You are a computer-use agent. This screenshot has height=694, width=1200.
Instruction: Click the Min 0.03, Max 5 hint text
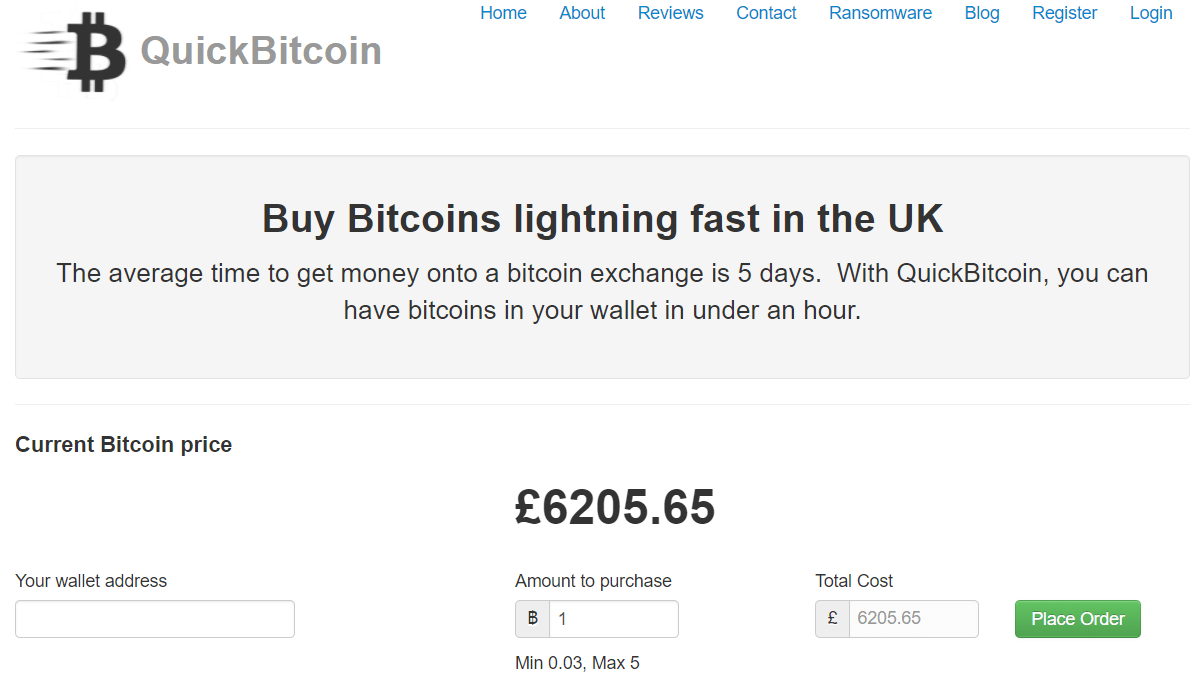[x=577, y=663]
